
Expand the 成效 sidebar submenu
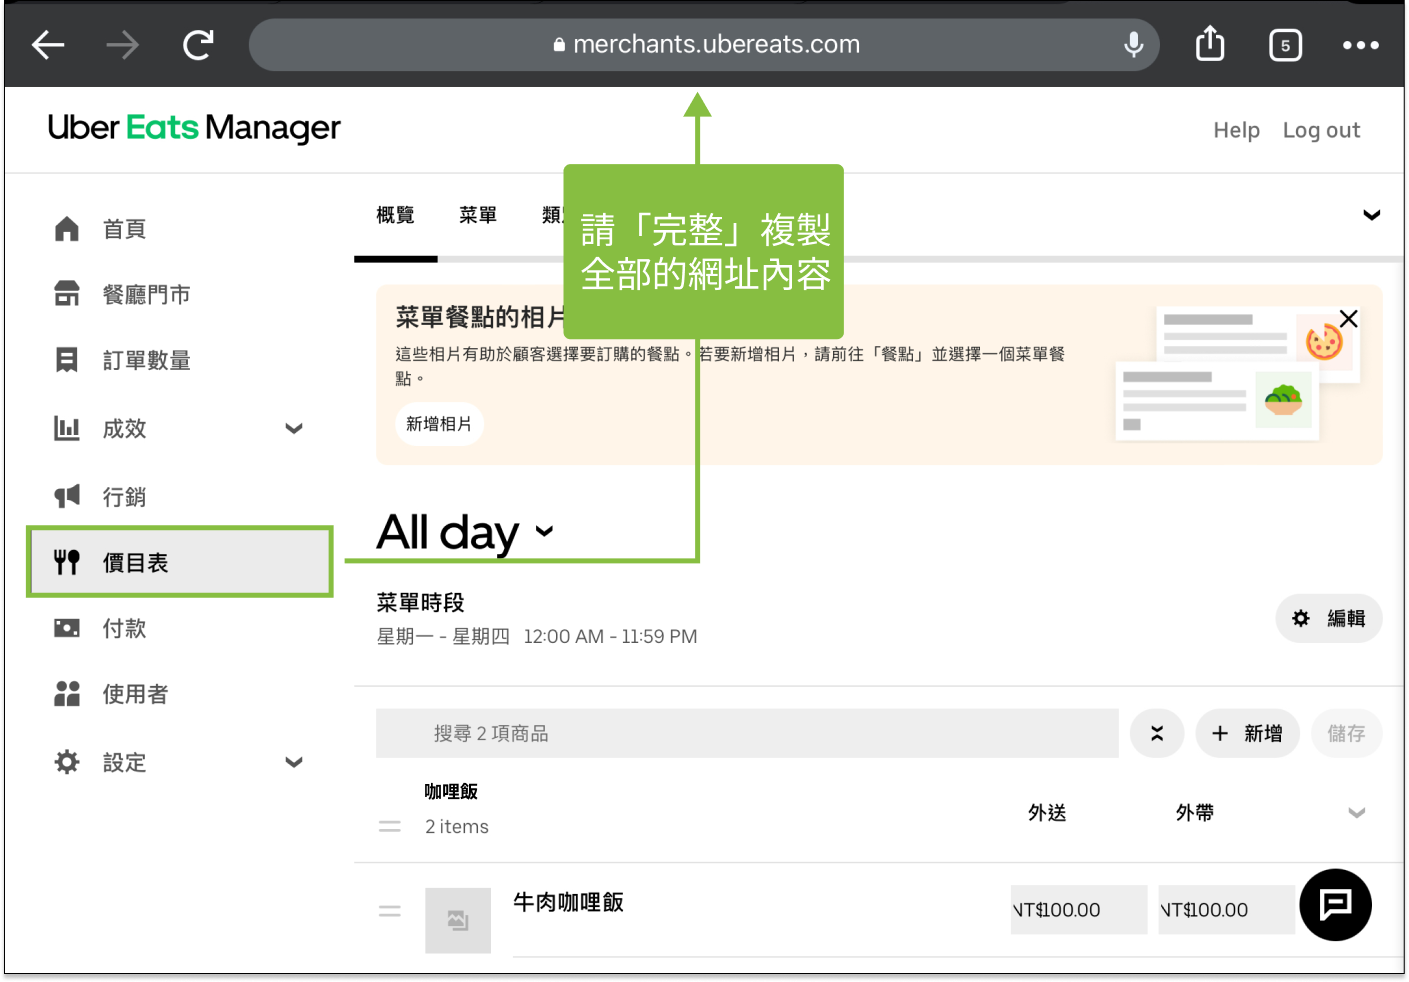pos(294,428)
